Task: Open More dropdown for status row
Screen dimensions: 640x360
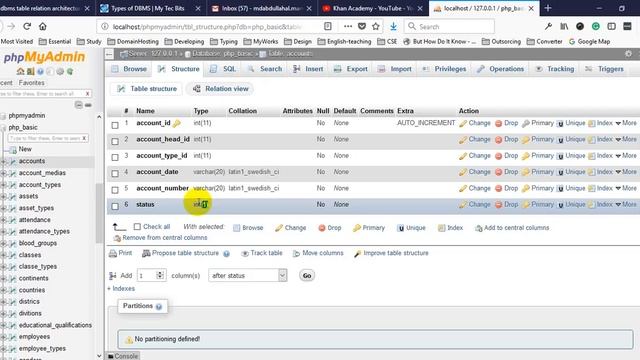Action: click(x=626, y=204)
